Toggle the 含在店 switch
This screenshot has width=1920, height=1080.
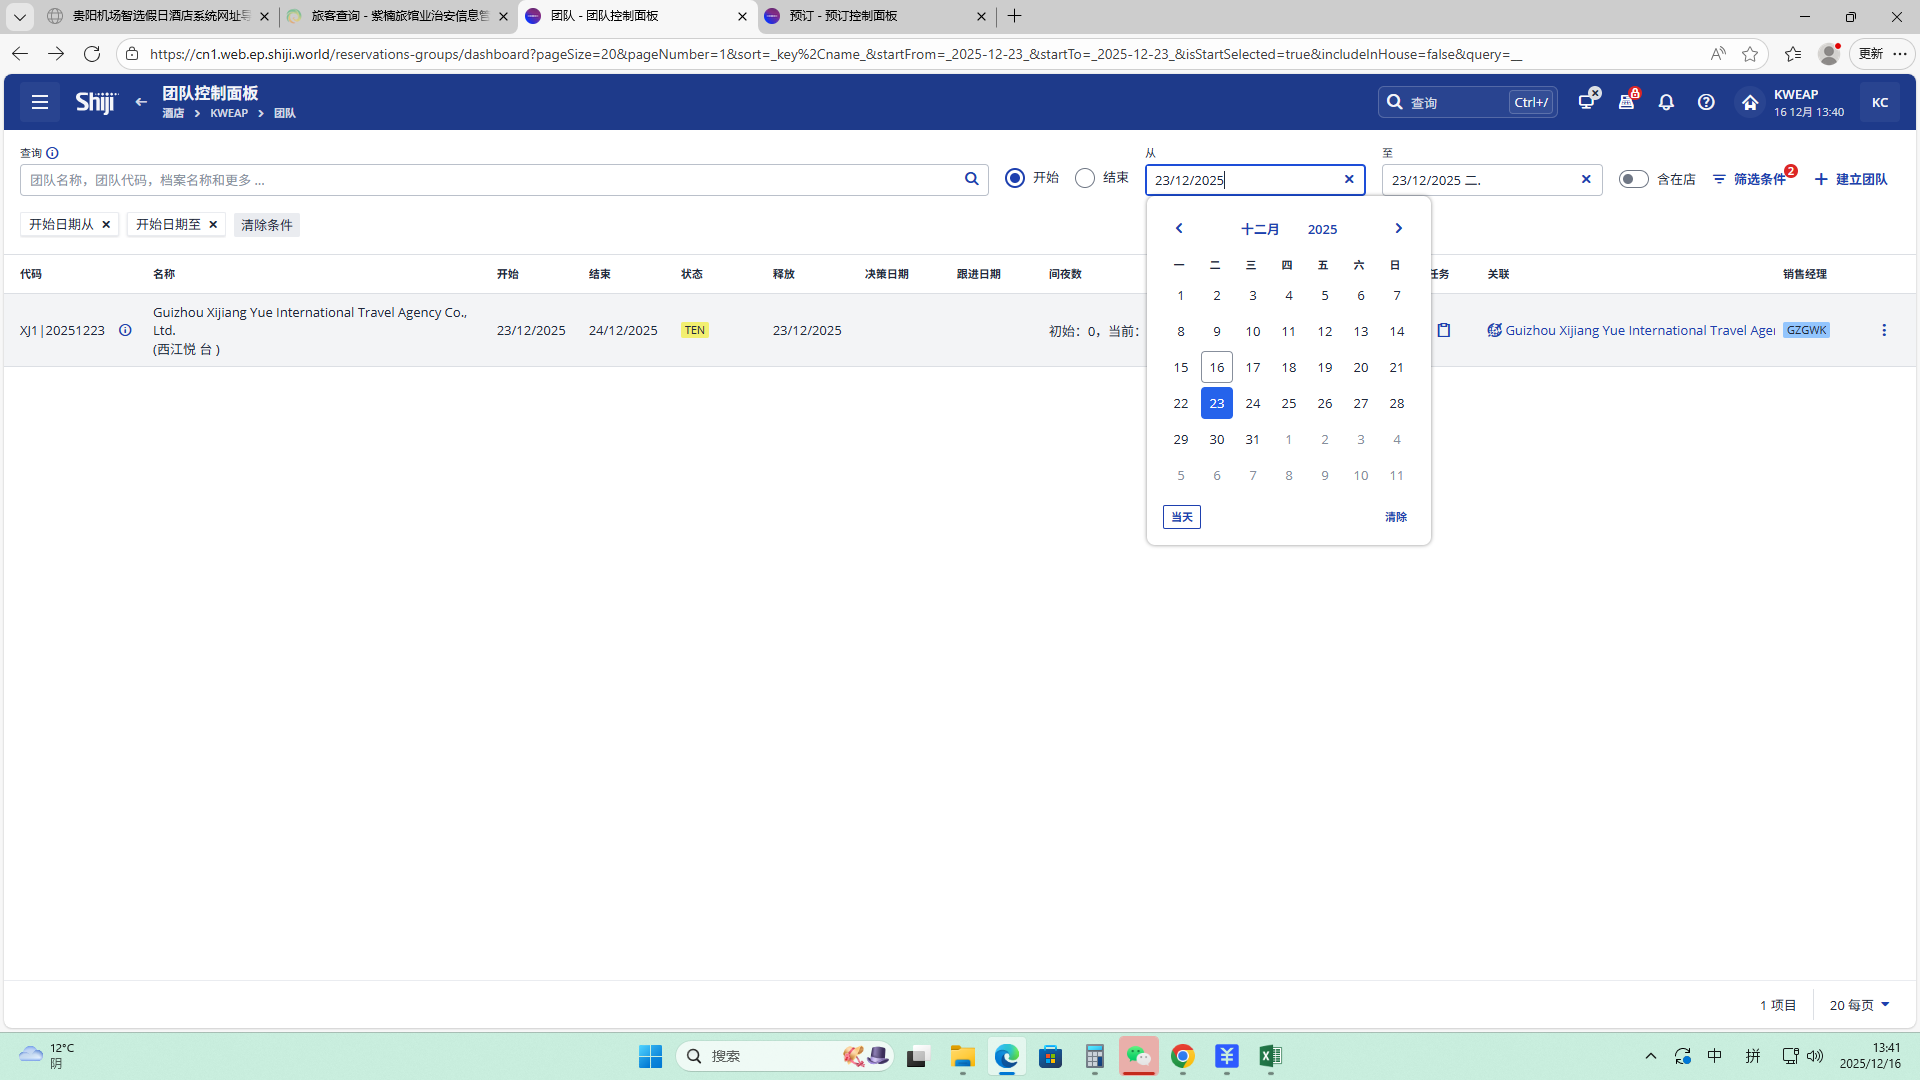click(1633, 179)
